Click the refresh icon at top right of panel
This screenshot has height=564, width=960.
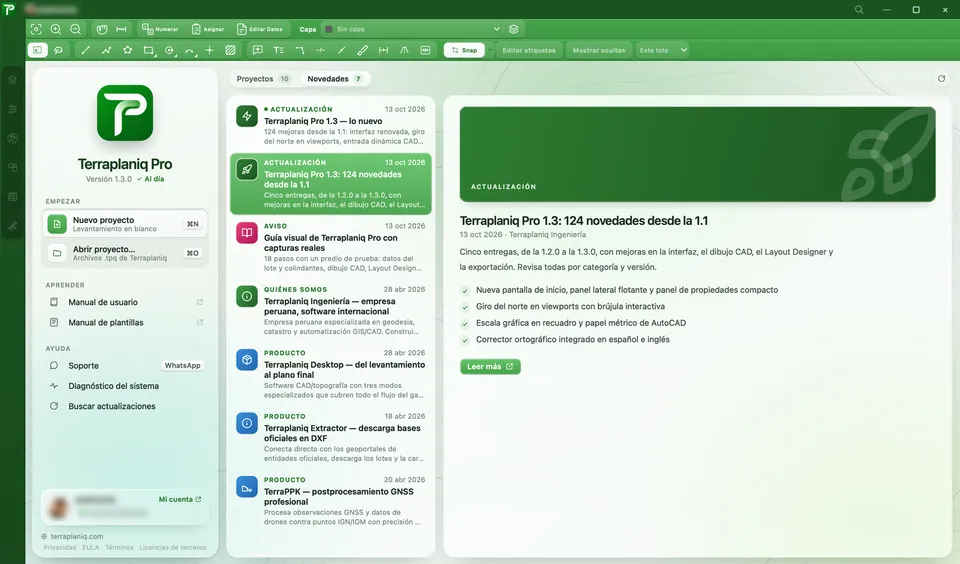point(942,78)
